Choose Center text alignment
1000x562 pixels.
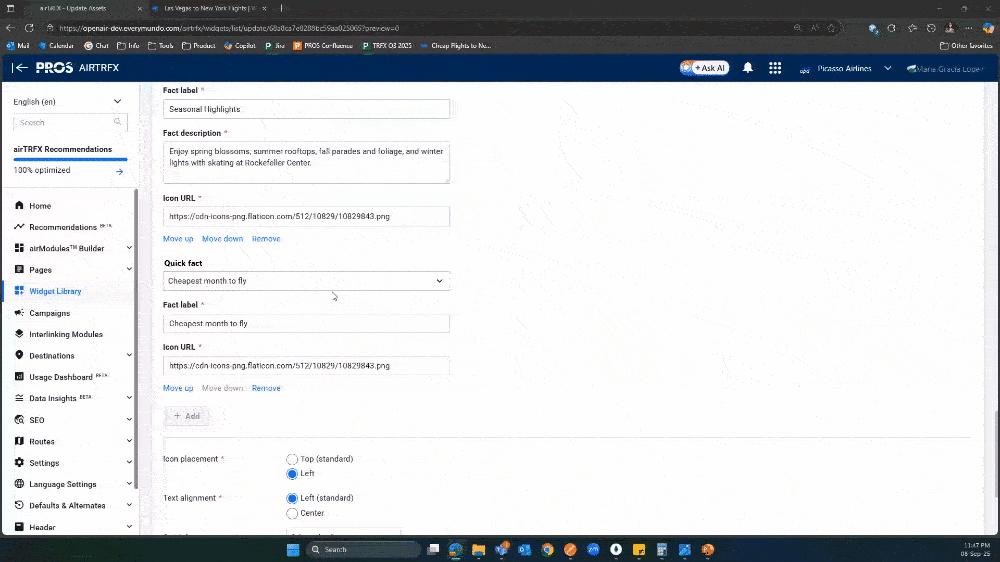pyautogui.click(x=292, y=513)
